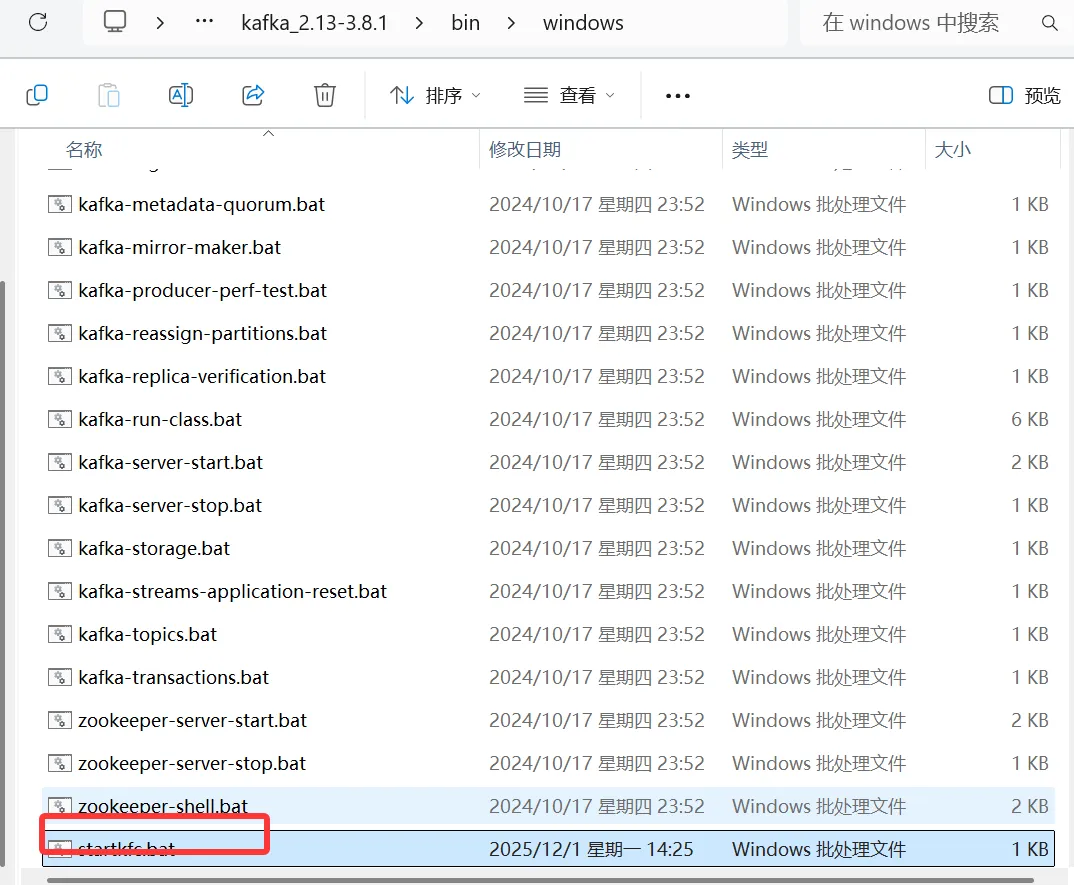This screenshot has height=885, width=1074.
Task: Click the vertical scrollbar on the left edge
Action: pyautogui.click(x=2, y=574)
